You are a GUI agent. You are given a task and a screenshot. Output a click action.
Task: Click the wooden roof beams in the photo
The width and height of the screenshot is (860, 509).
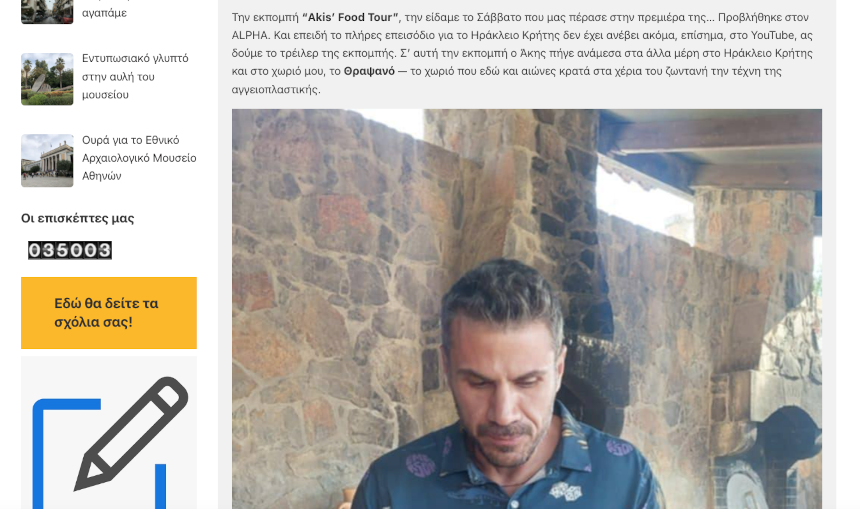pos(713,148)
